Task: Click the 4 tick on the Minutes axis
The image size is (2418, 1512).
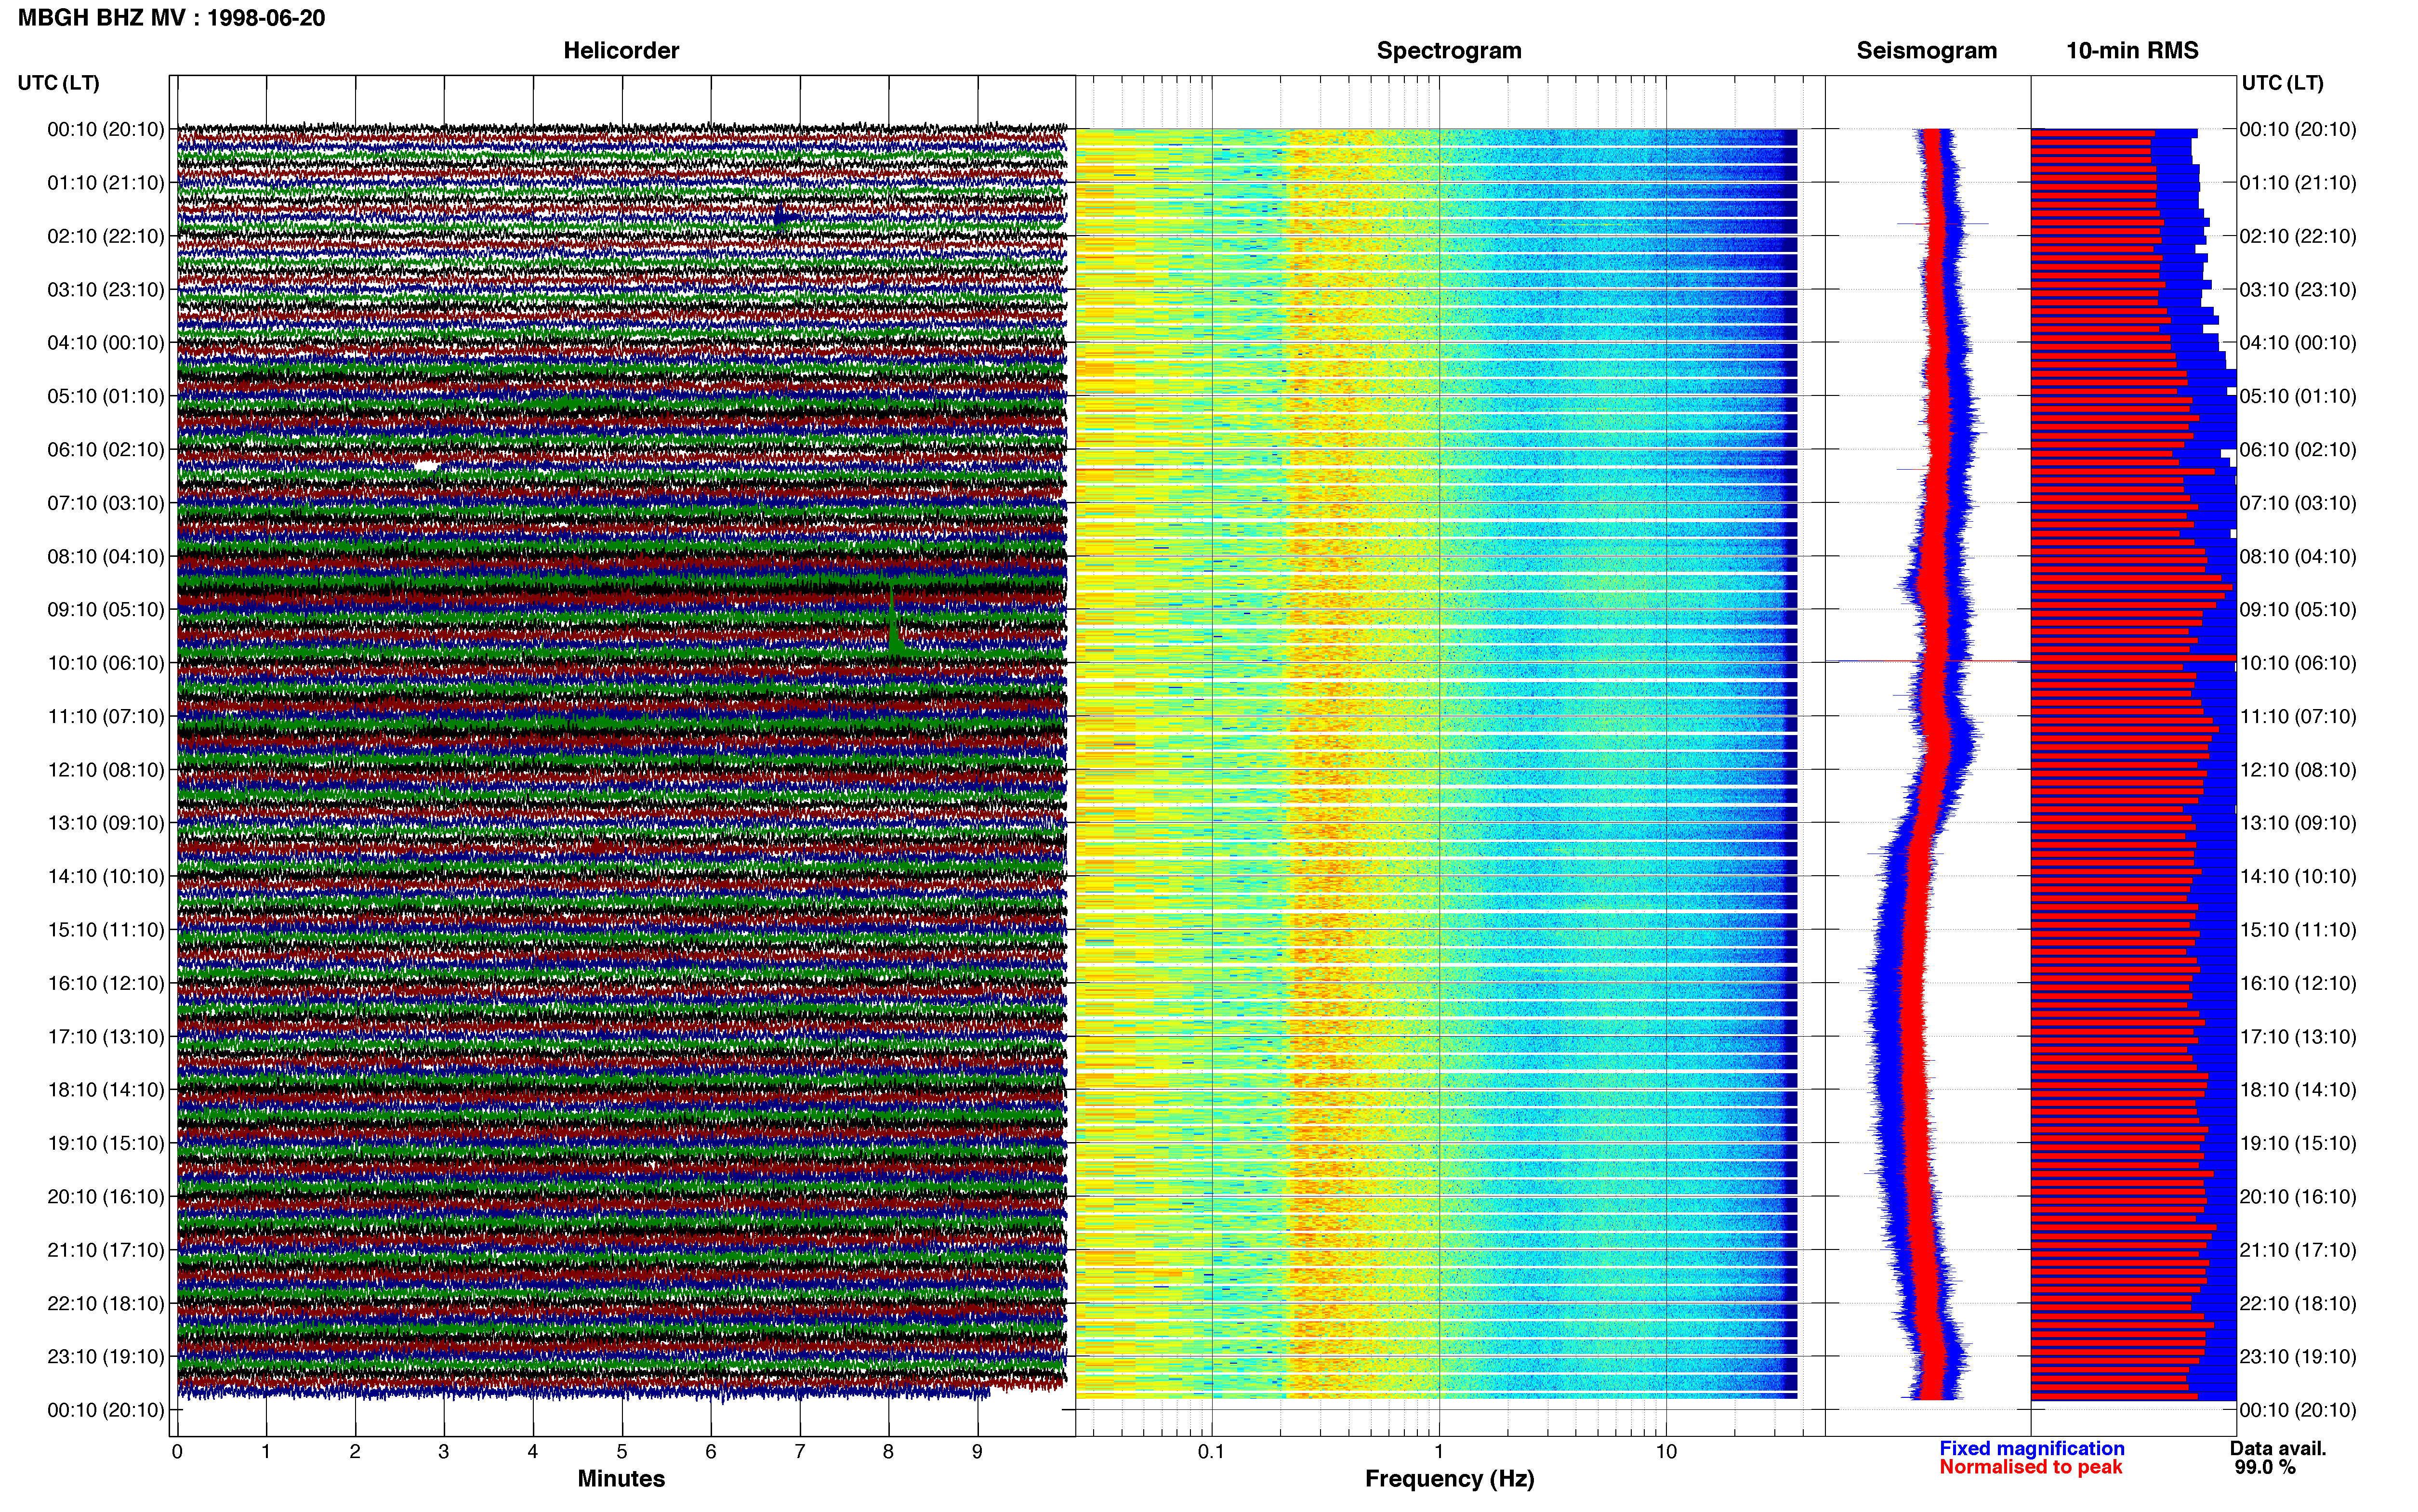Action: pos(533,1451)
